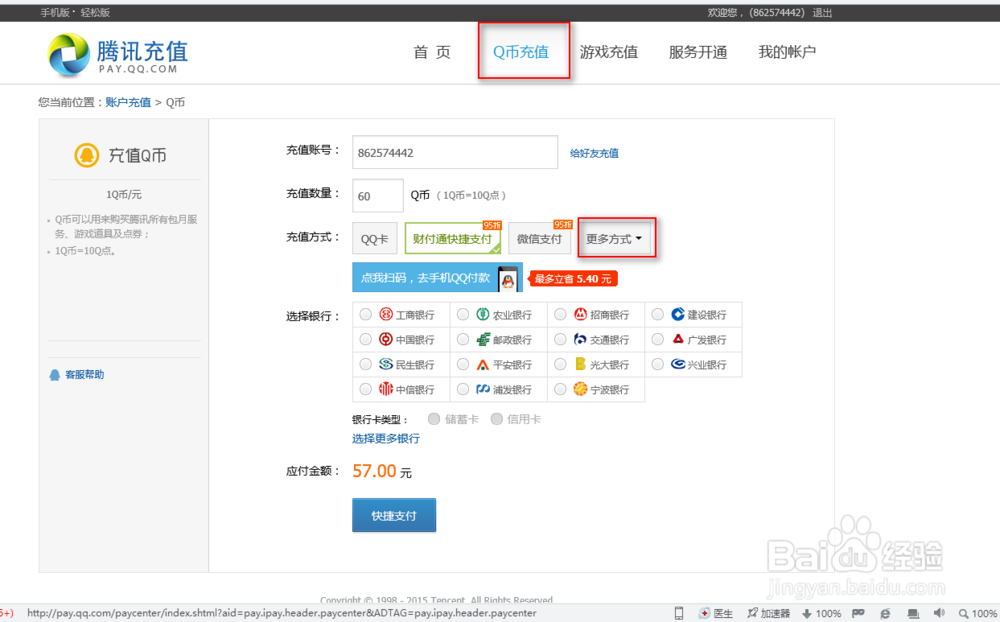1000x622 pixels.
Task: Click the 手机版 link in top bar
Action: 55,12
